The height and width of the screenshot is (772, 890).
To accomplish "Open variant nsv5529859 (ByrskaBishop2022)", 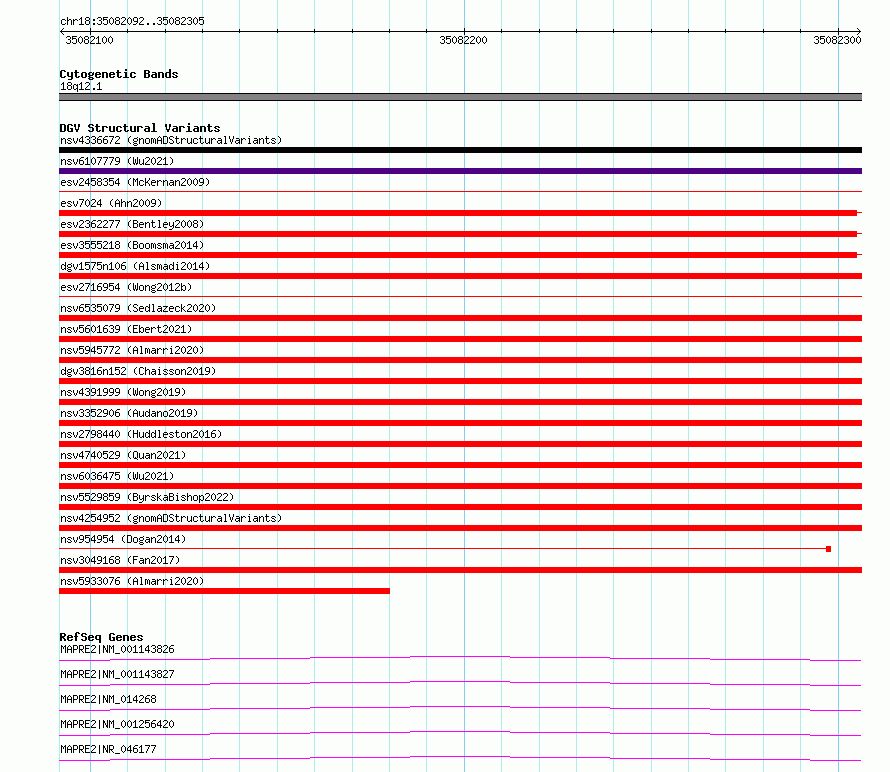I will pos(147,497).
